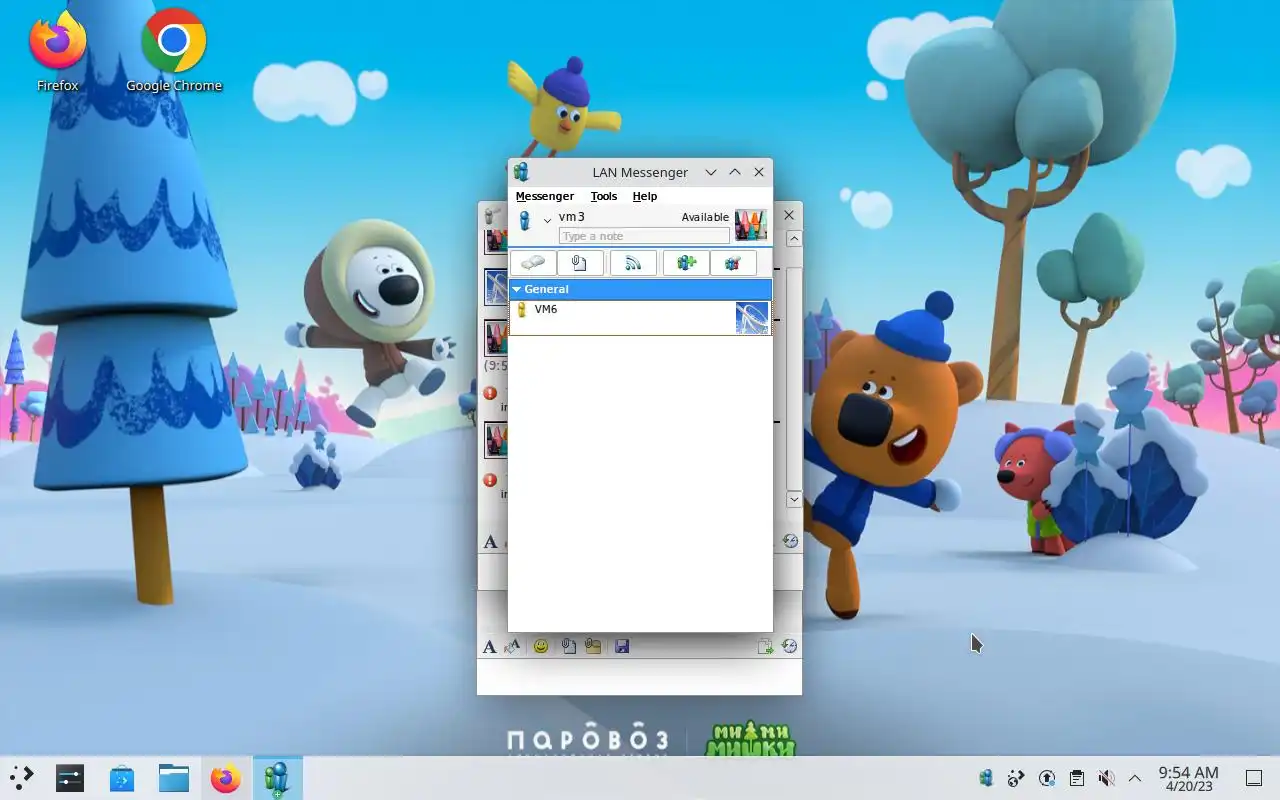Open the smiley emoticon picker
The width and height of the screenshot is (1280, 800).
541,647
